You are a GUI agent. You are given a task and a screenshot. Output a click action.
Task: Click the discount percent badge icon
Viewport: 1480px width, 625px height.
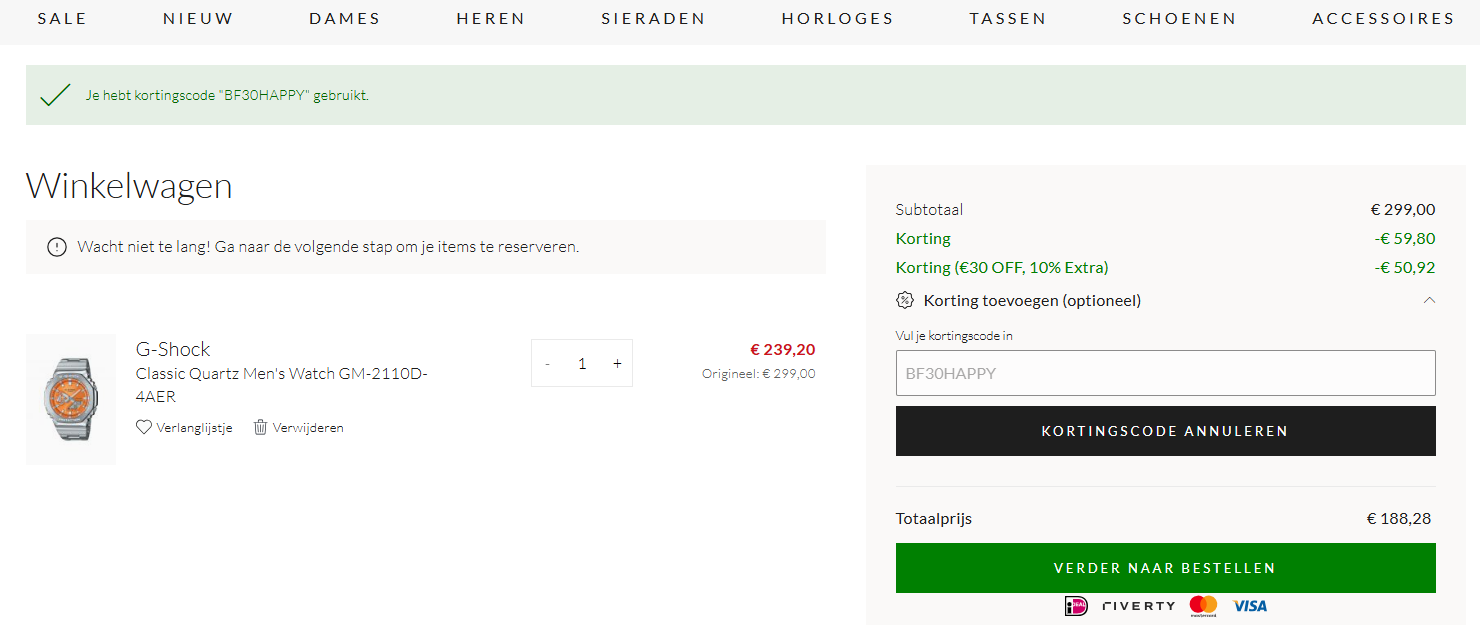905,300
